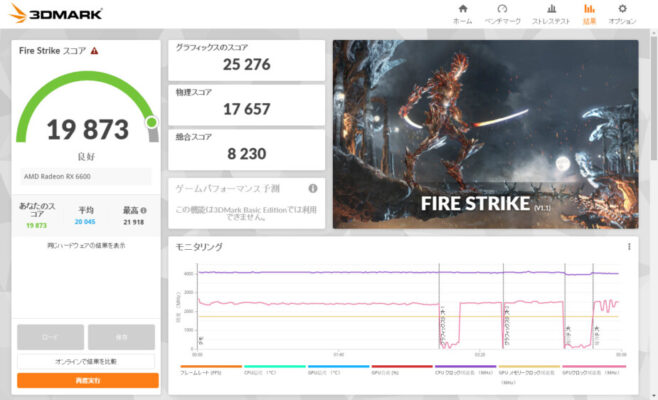658x400 pixels.
Task: Open the three-dot menu in the monitoring panel
Action: coord(629,247)
